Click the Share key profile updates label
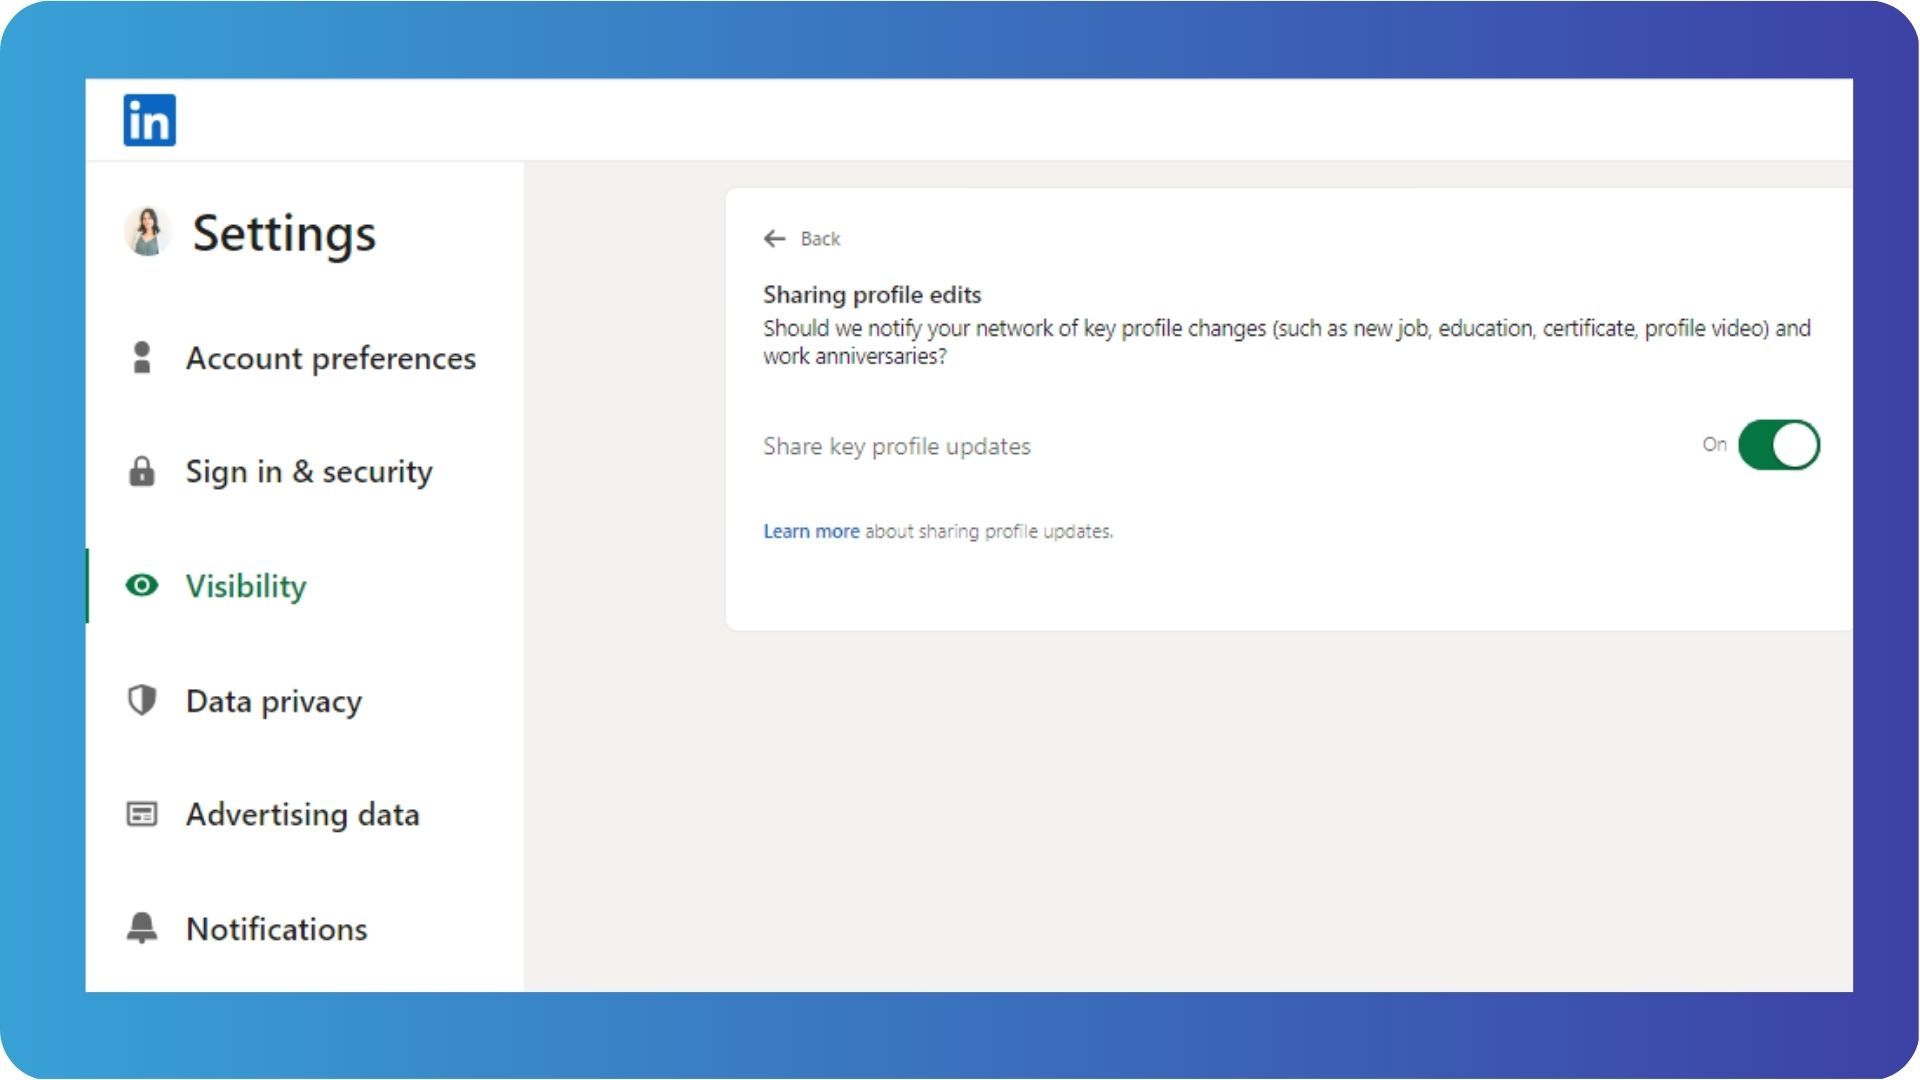 point(896,446)
